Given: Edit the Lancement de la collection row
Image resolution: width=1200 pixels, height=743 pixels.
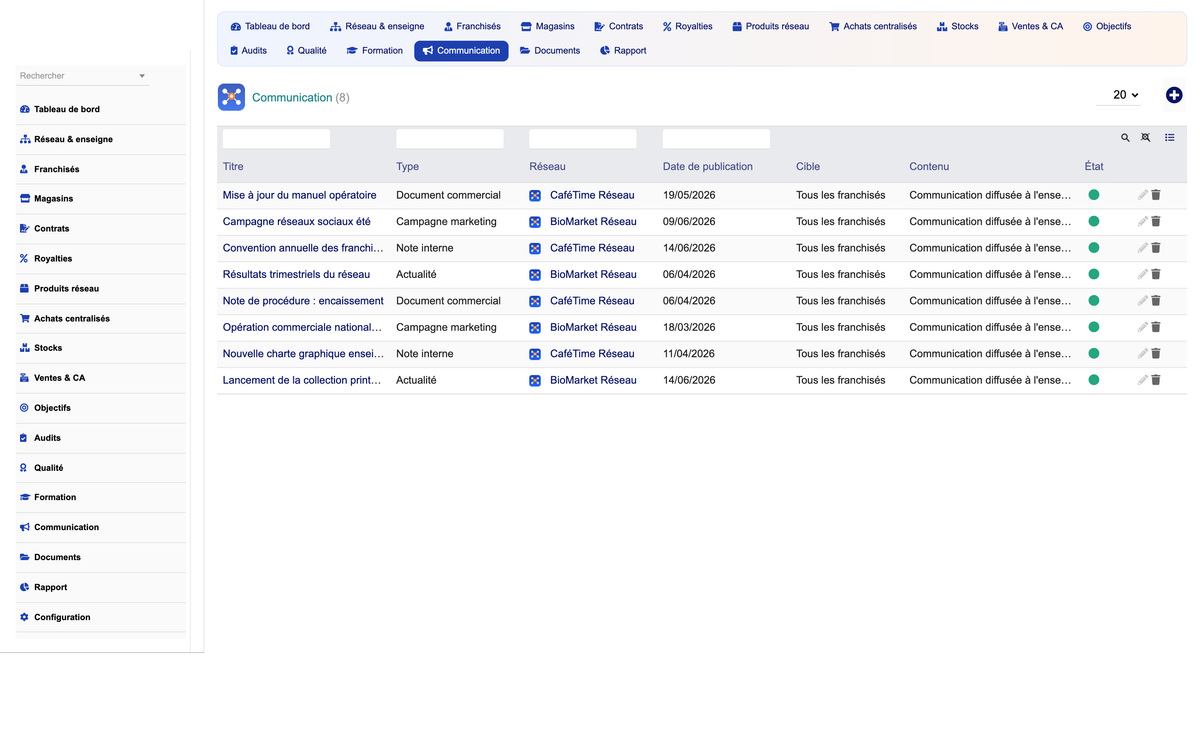Looking at the screenshot, I should (1143, 381).
